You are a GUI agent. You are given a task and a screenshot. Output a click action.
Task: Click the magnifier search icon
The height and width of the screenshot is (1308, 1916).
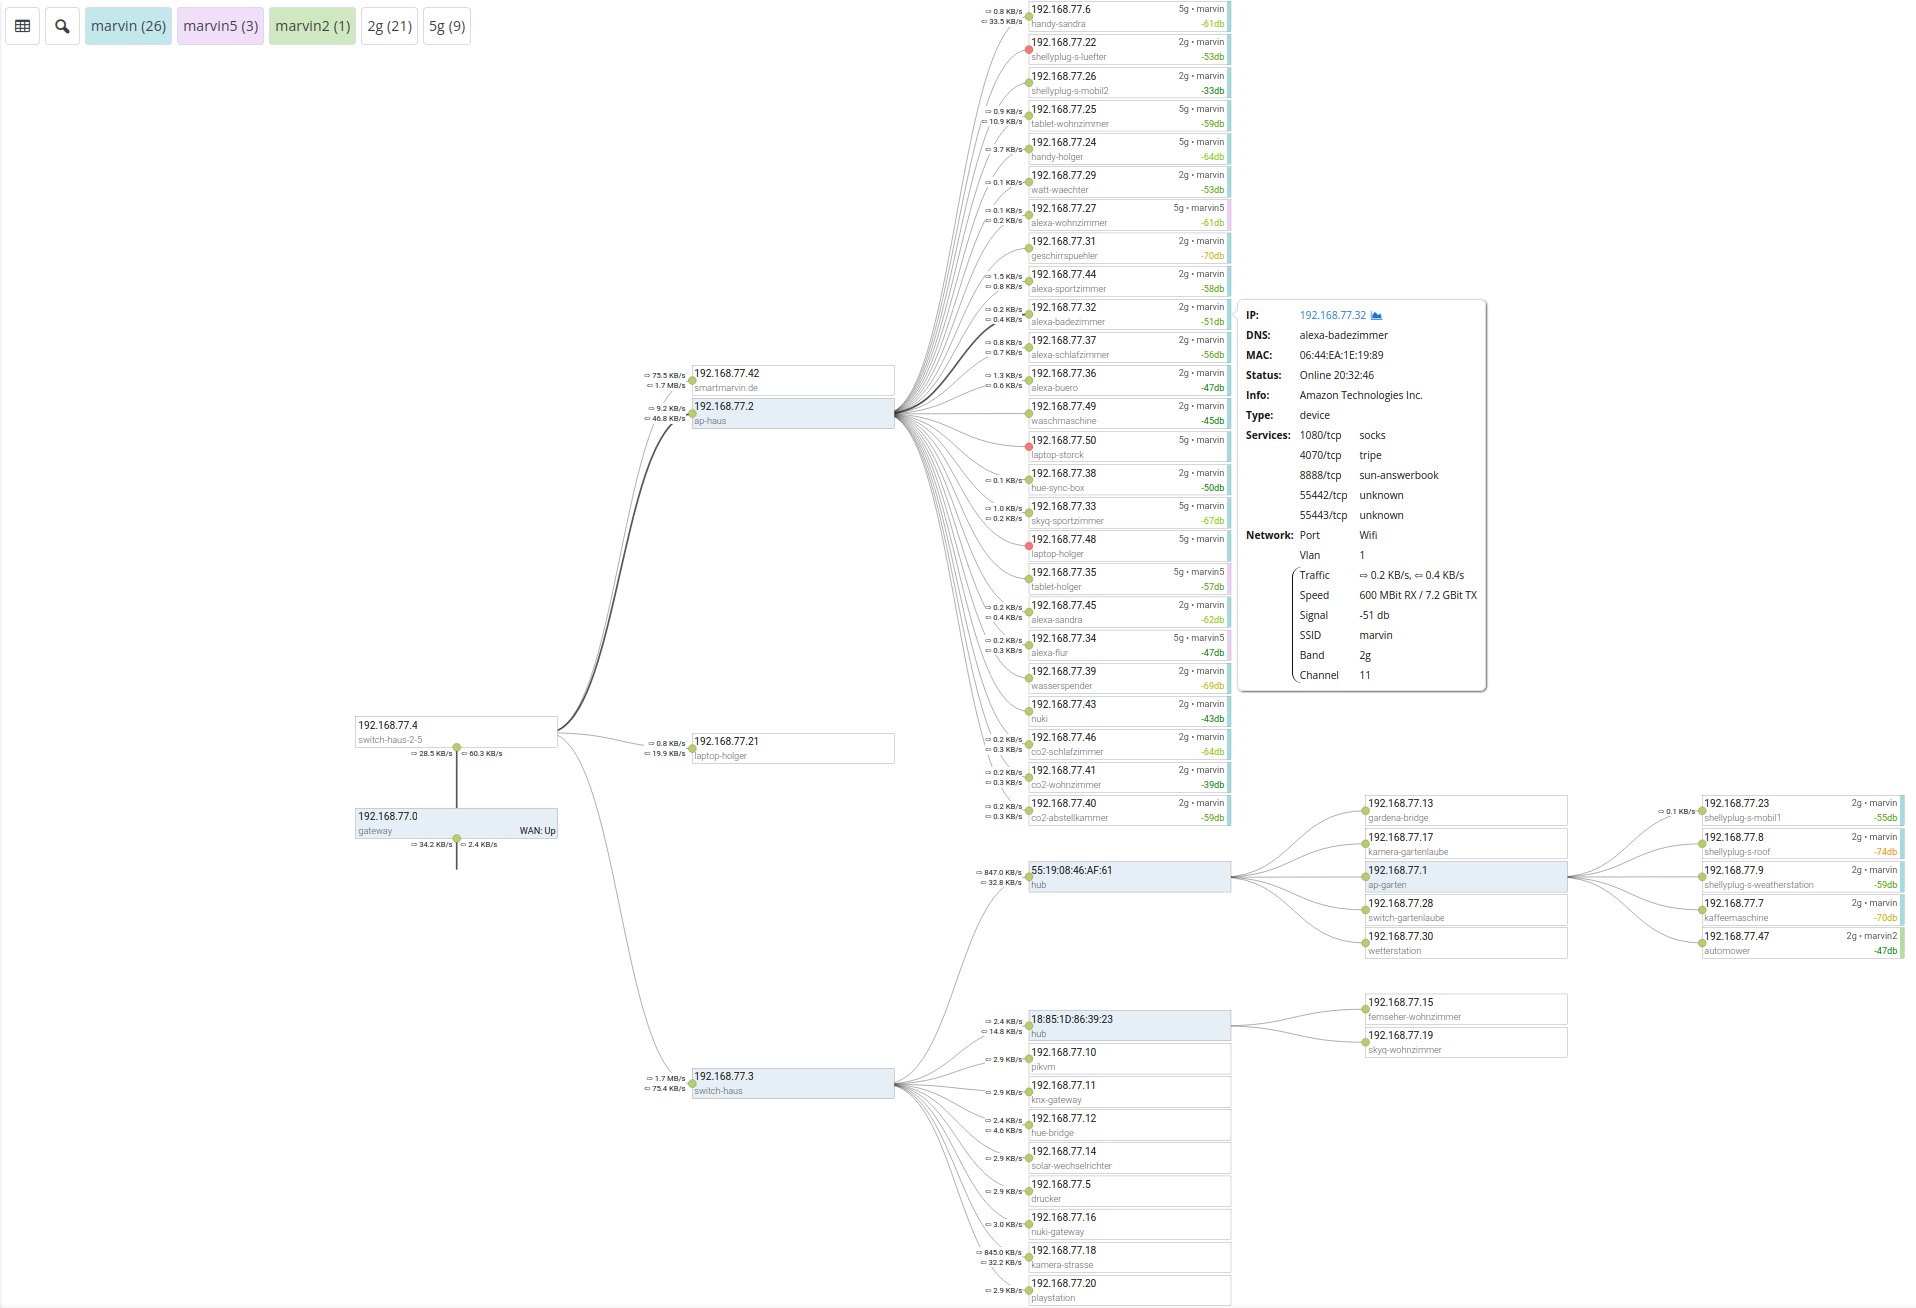pyautogui.click(x=62, y=26)
